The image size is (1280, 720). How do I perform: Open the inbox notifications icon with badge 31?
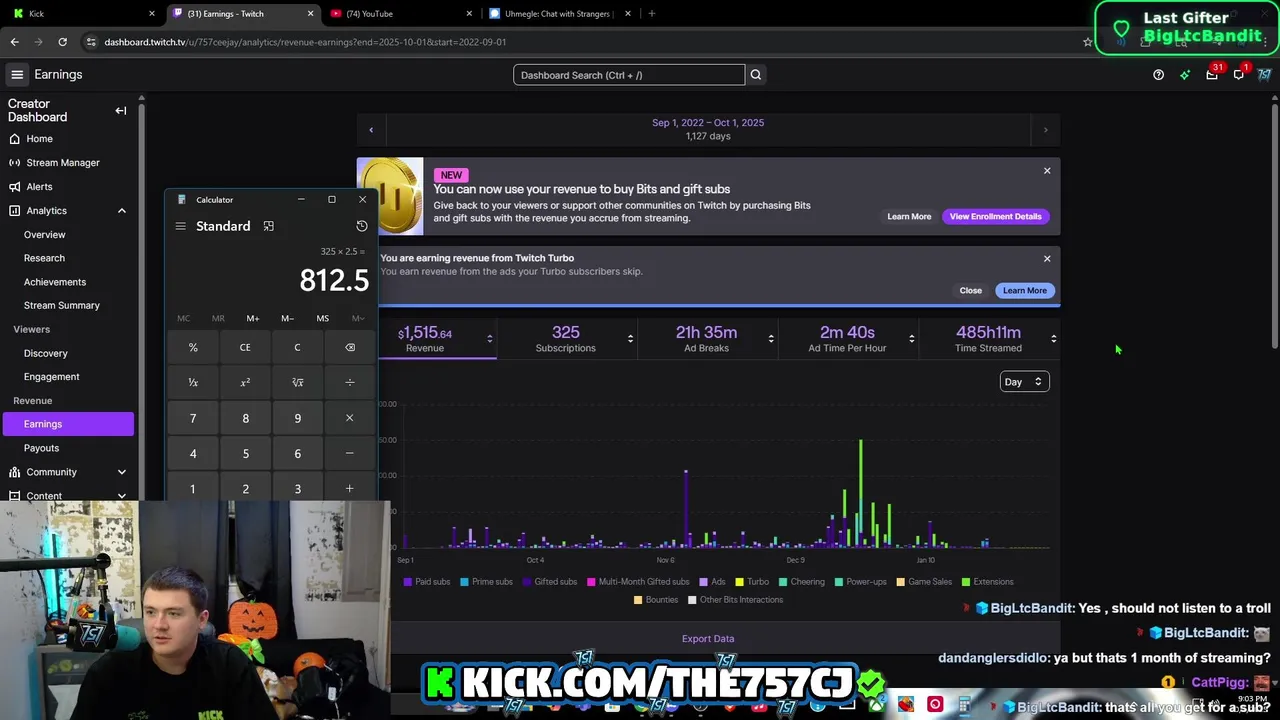[x=1212, y=75]
